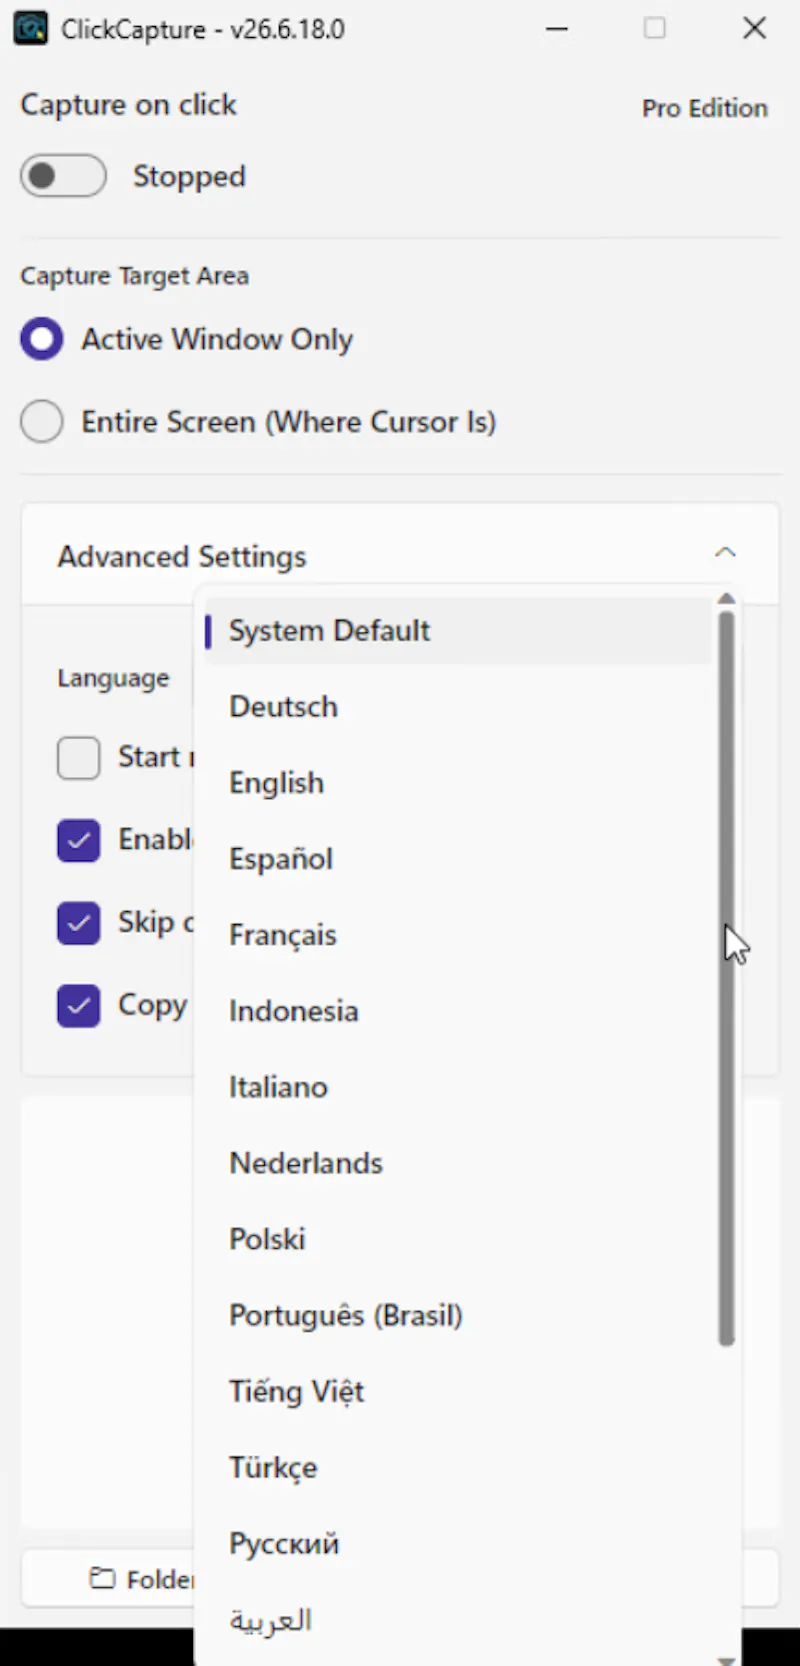
Task: Choose English from language list
Action: [458, 783]
